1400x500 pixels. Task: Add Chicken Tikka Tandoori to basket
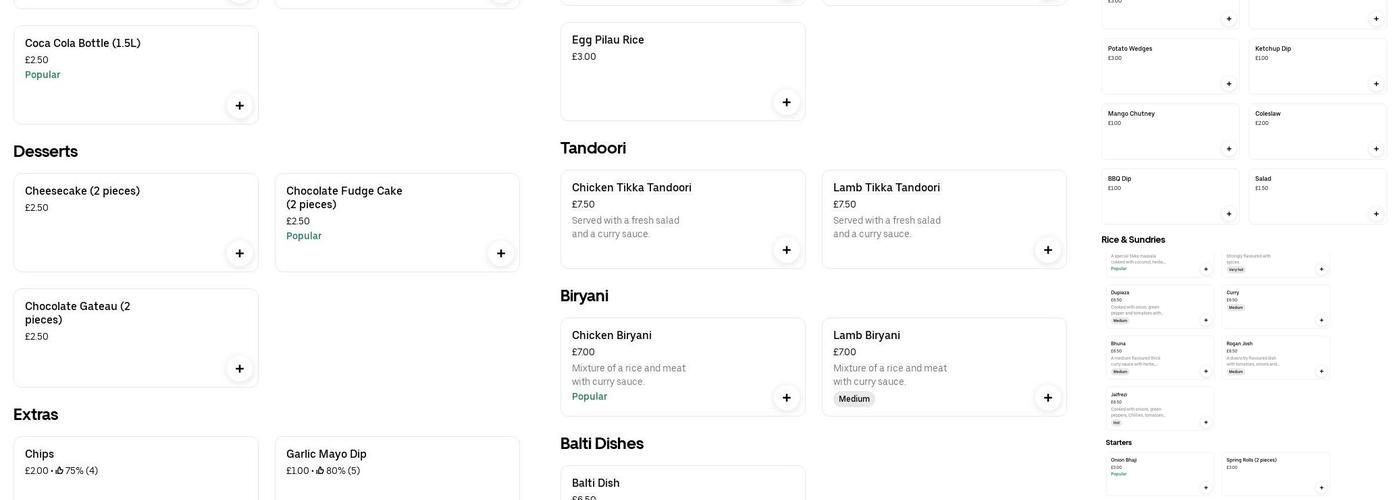[787, 250]
